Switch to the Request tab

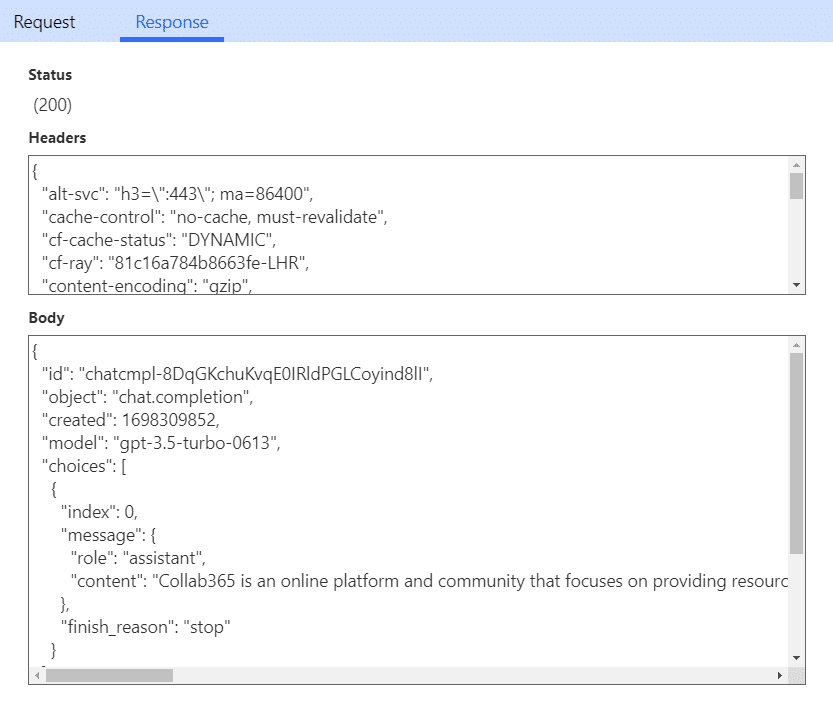[44, 22]
